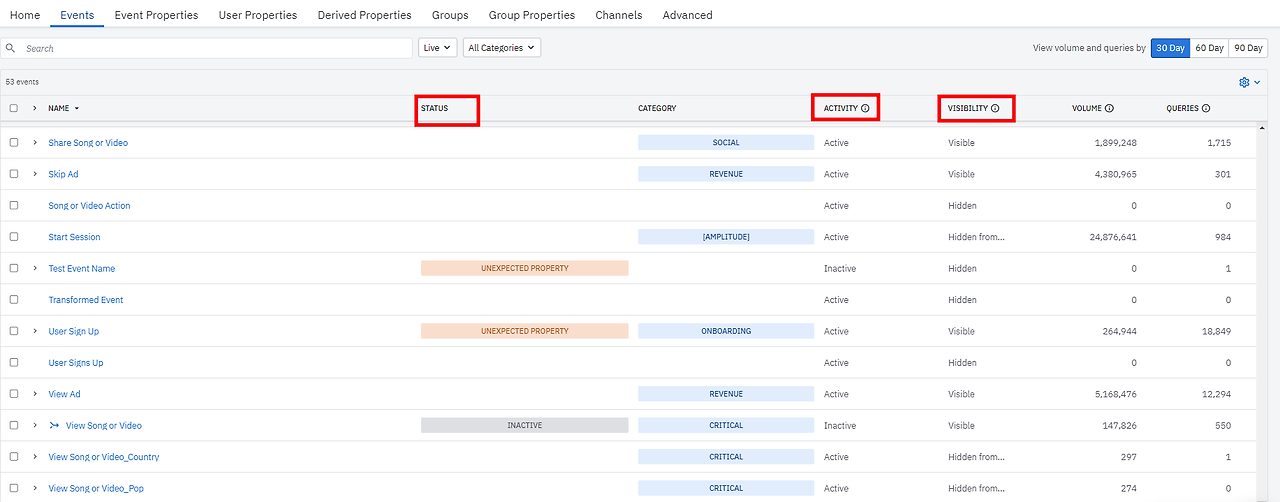Open the Transformed Event link
Image resolution: width=1280 pixels, height=502 pixels.
click(85, 300)
